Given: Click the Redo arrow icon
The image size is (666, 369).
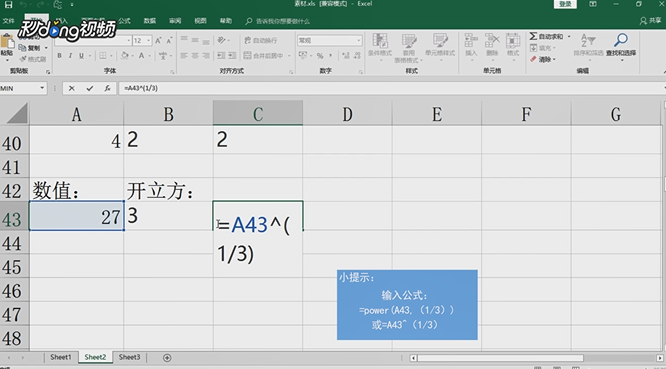Looking at the screenshot, I should [39, 5].
